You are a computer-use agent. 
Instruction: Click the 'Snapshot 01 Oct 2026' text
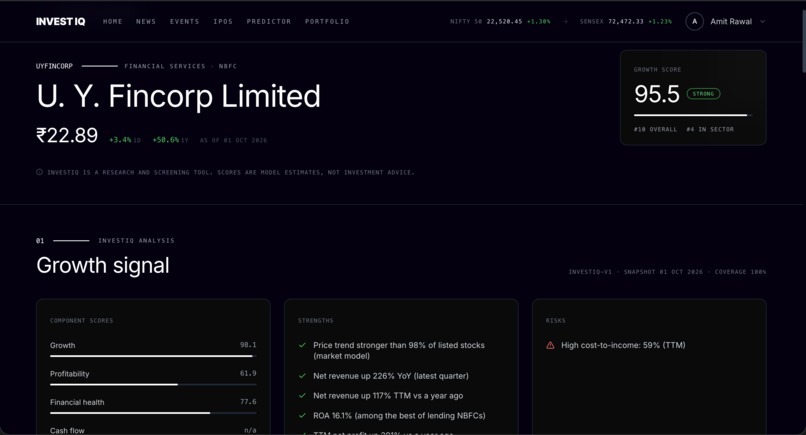pos(663,271)
